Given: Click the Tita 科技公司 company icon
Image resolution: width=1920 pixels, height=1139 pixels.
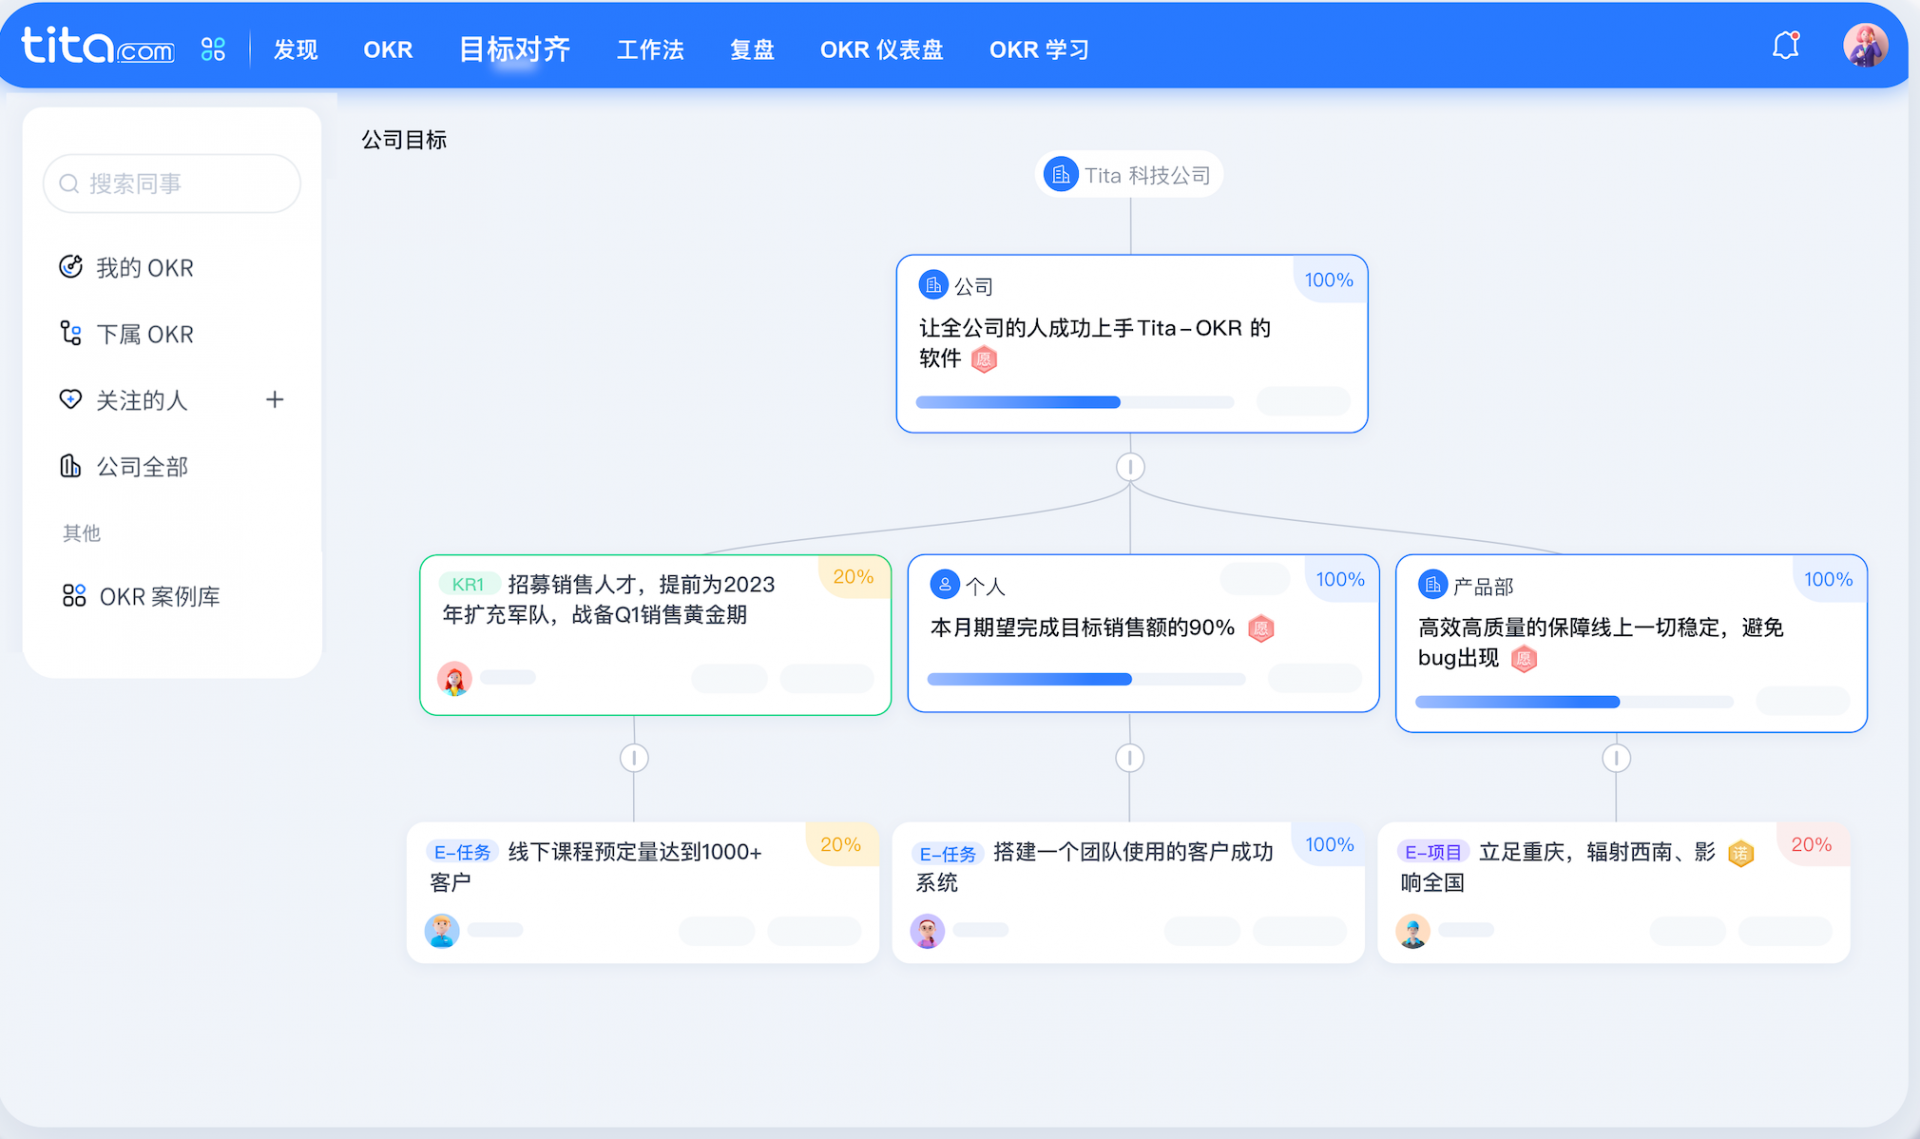Looking at the screenshot, I should click(1061, 175).
